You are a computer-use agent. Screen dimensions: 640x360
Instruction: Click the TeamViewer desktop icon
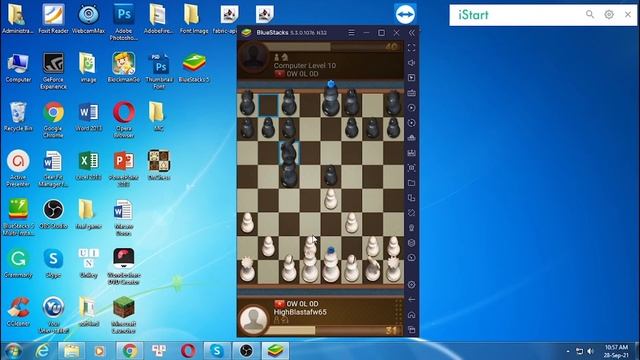[x=405, y=15]
